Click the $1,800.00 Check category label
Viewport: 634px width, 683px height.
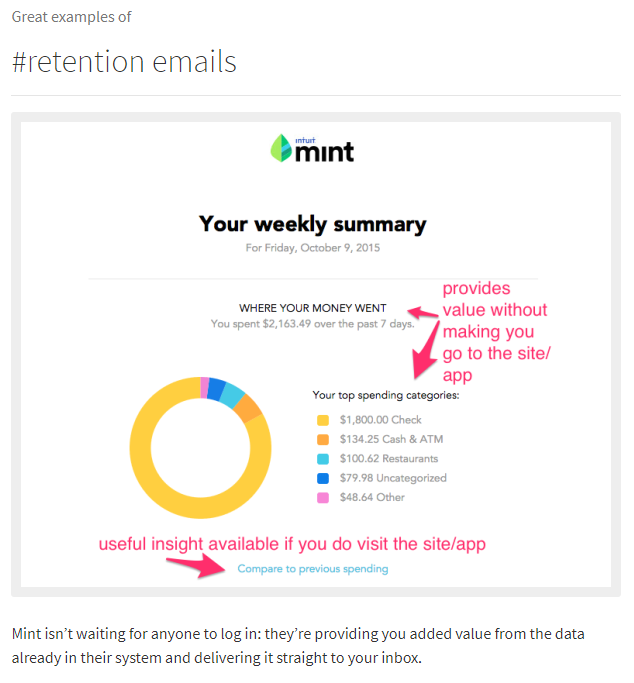[381, 420]
